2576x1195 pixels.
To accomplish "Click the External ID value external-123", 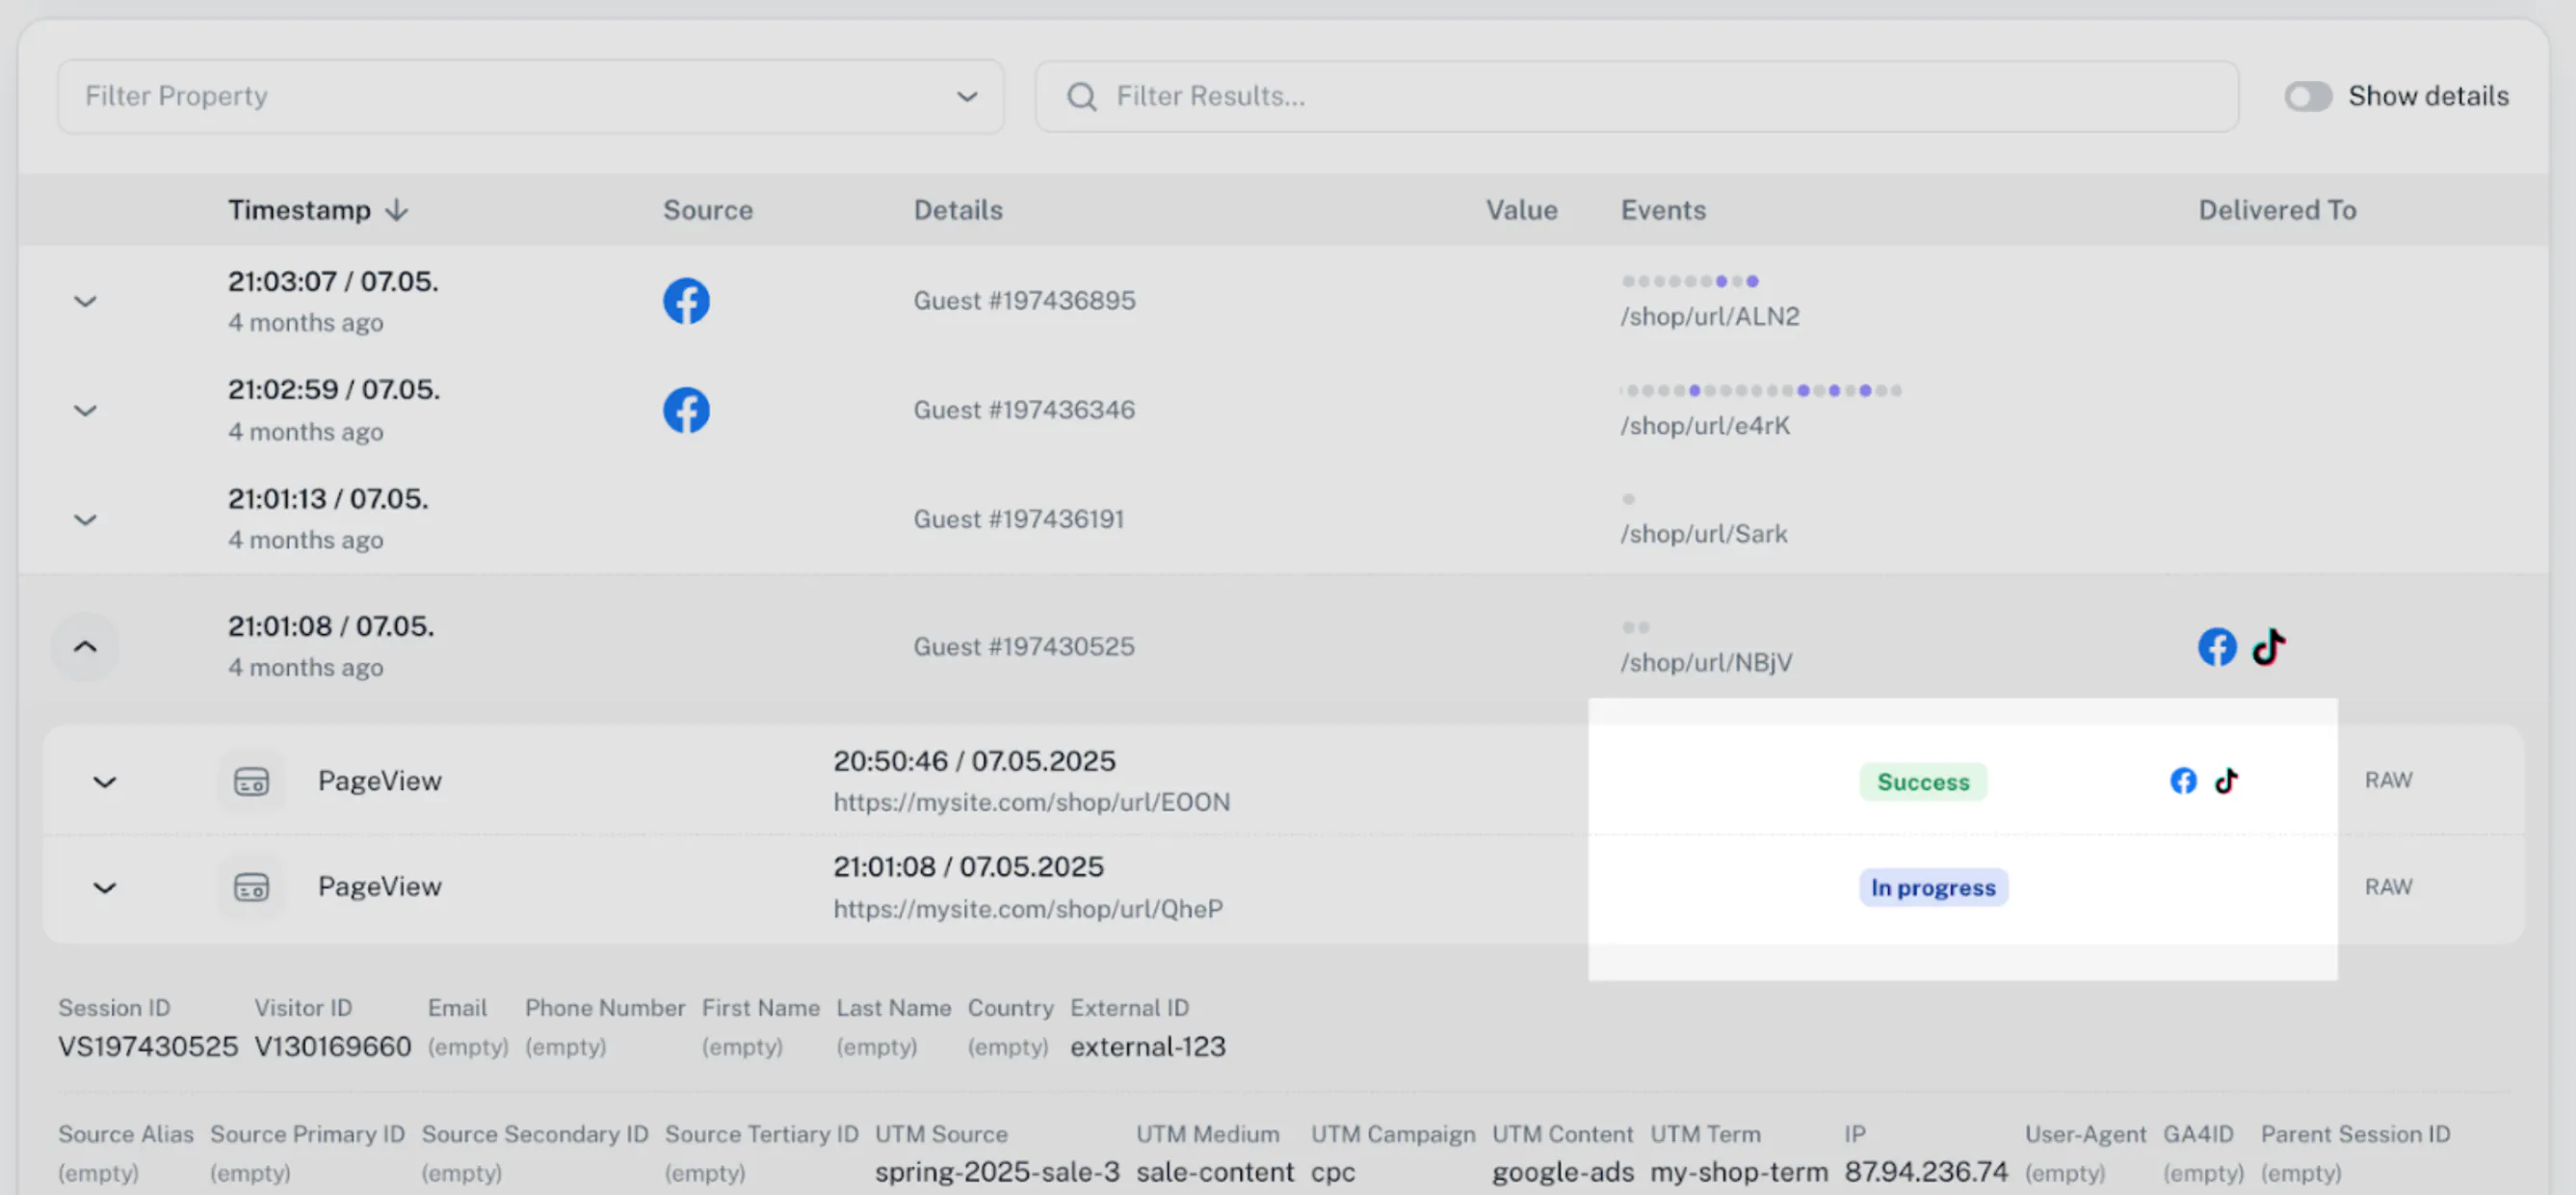I will coord(1147,1047).
